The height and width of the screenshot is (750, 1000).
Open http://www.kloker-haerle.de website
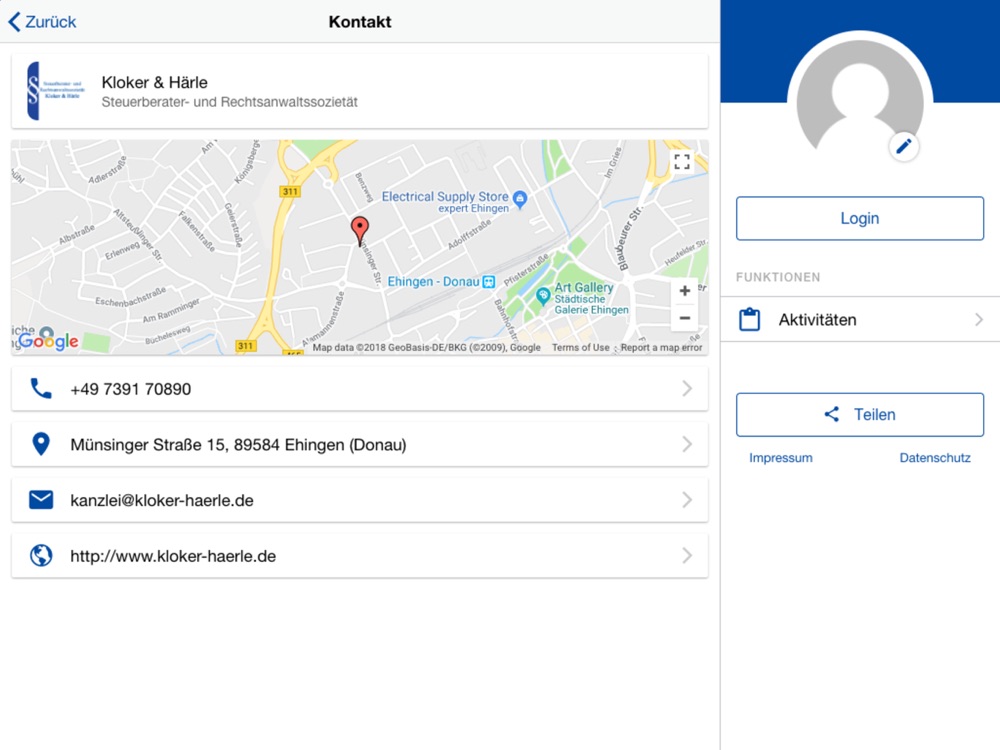360,555
